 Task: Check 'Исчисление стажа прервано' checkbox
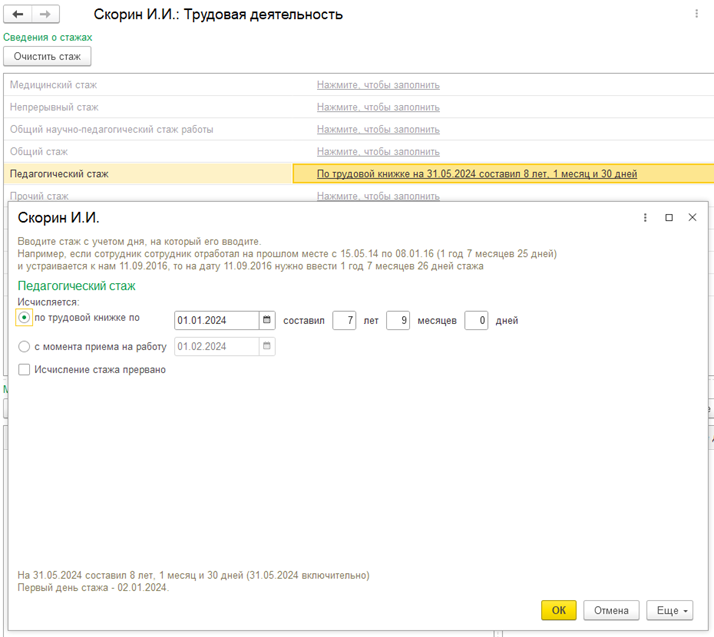24,369
